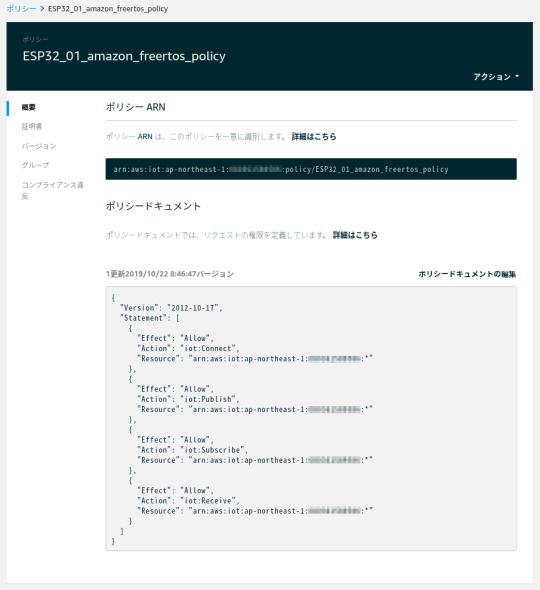
Task: Click ポリシードキュメントの編集 link
Action: click(467, 274)
